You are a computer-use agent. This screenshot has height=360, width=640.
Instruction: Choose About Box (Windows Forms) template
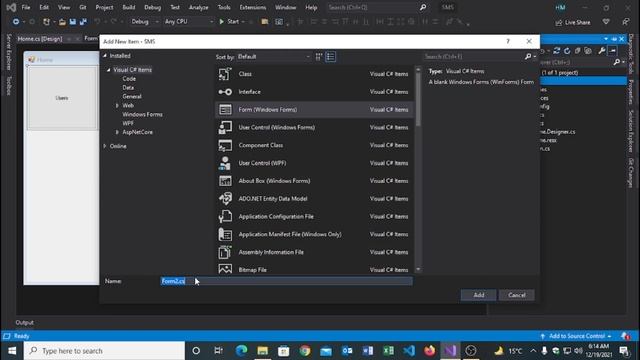313,181
